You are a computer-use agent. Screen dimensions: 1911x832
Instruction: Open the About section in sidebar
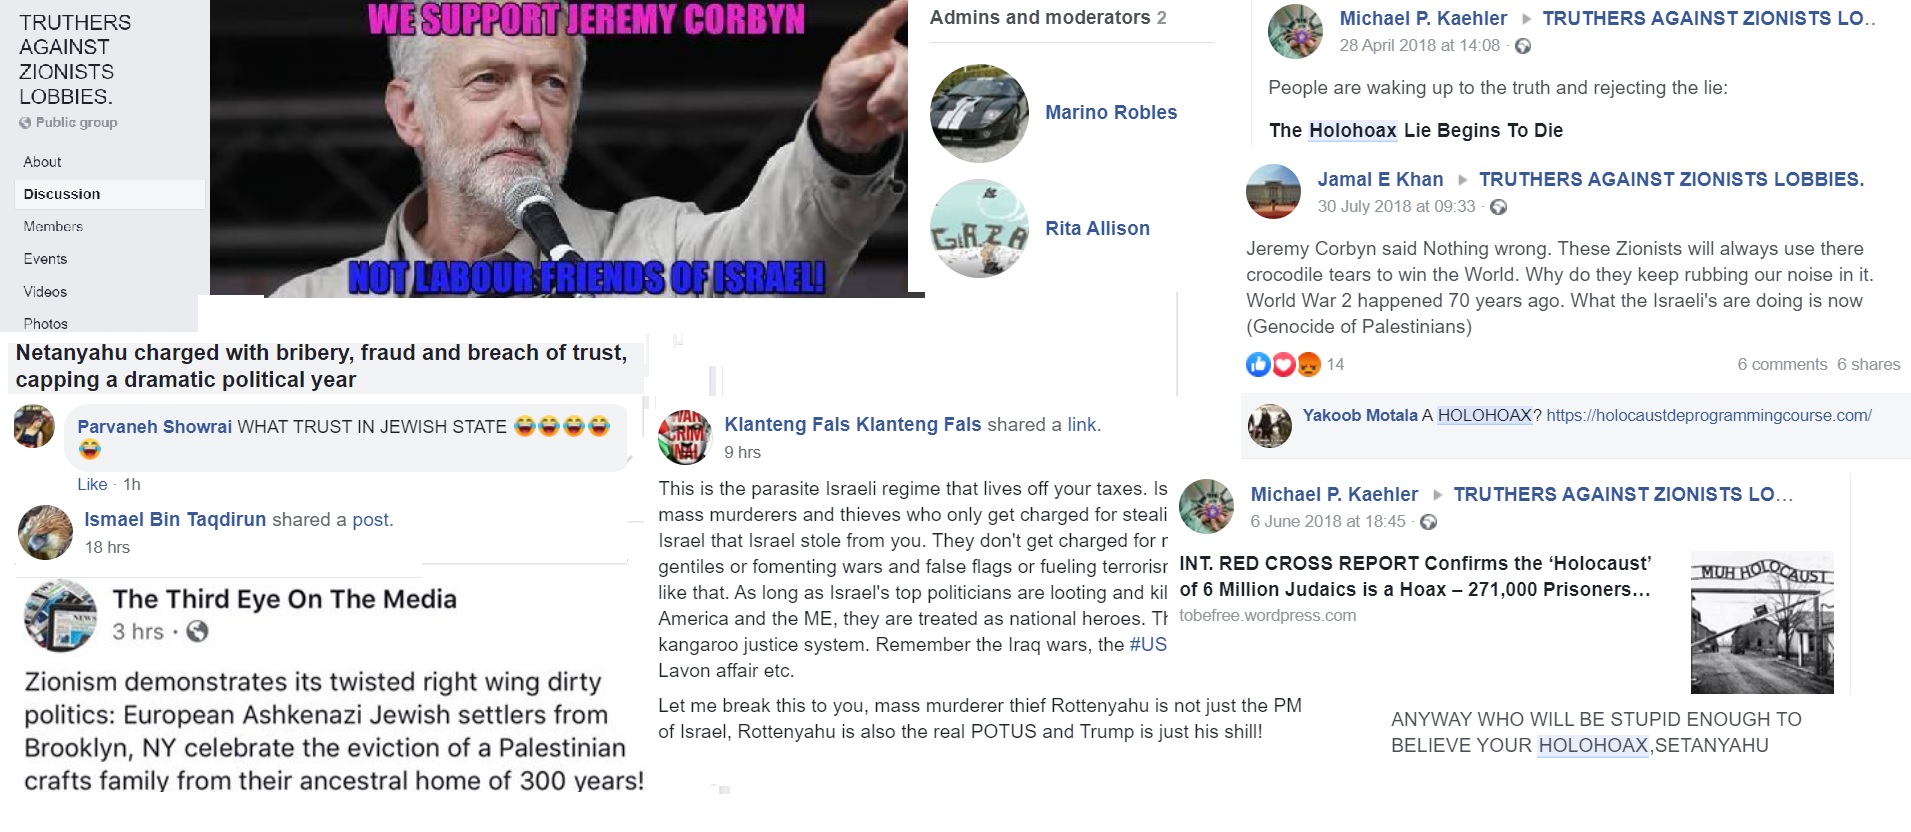pyautogui.click(x=42, y=162)
